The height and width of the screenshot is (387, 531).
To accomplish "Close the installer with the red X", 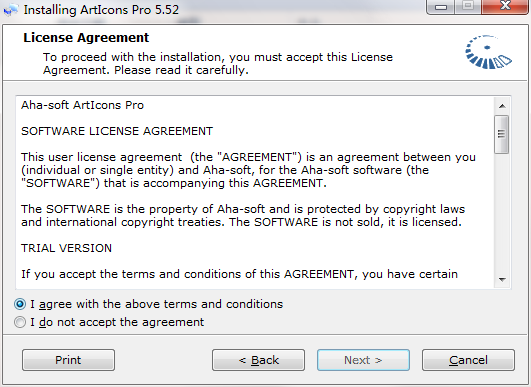I will pyautogui.click(x=505, y=6).
